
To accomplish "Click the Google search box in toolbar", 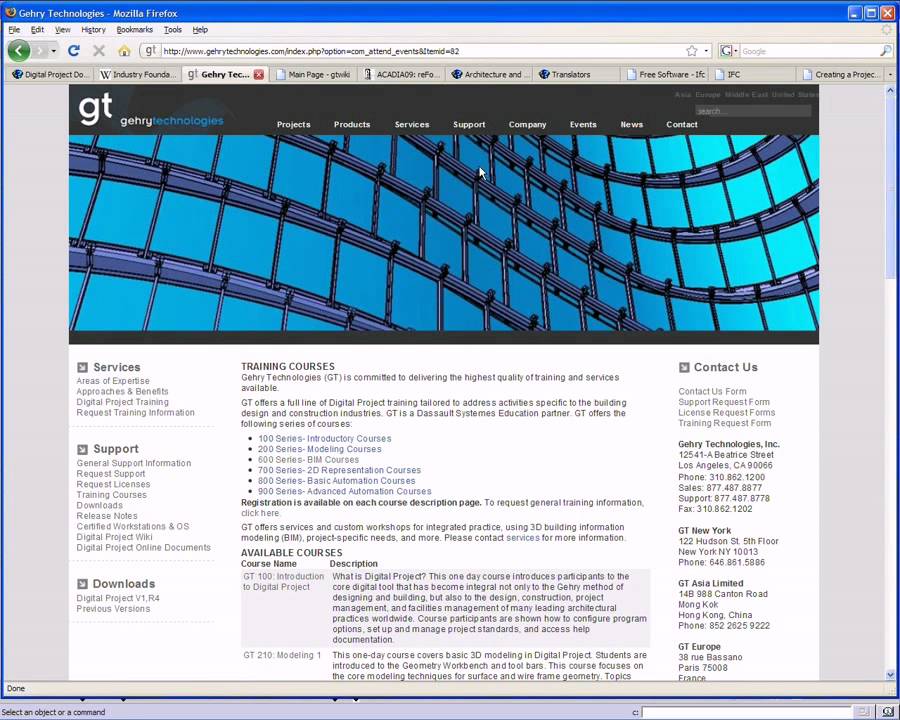I will pyautogui.click(x=809, y=51).
